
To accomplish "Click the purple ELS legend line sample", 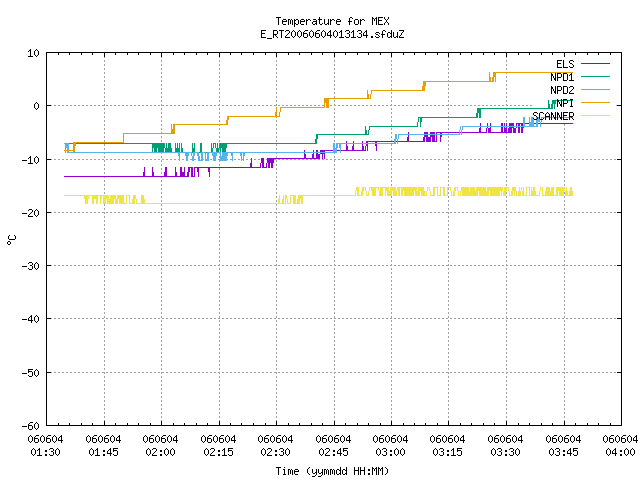I will pyautogui.click(x=595, y=64).
